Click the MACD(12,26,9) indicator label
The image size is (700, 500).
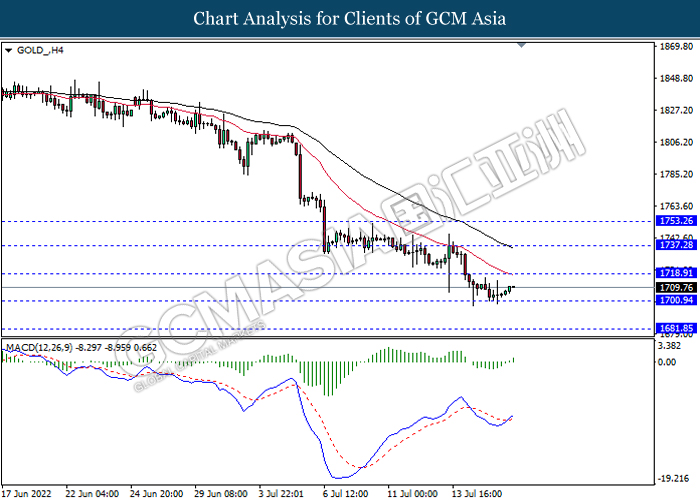coord(39,348)
